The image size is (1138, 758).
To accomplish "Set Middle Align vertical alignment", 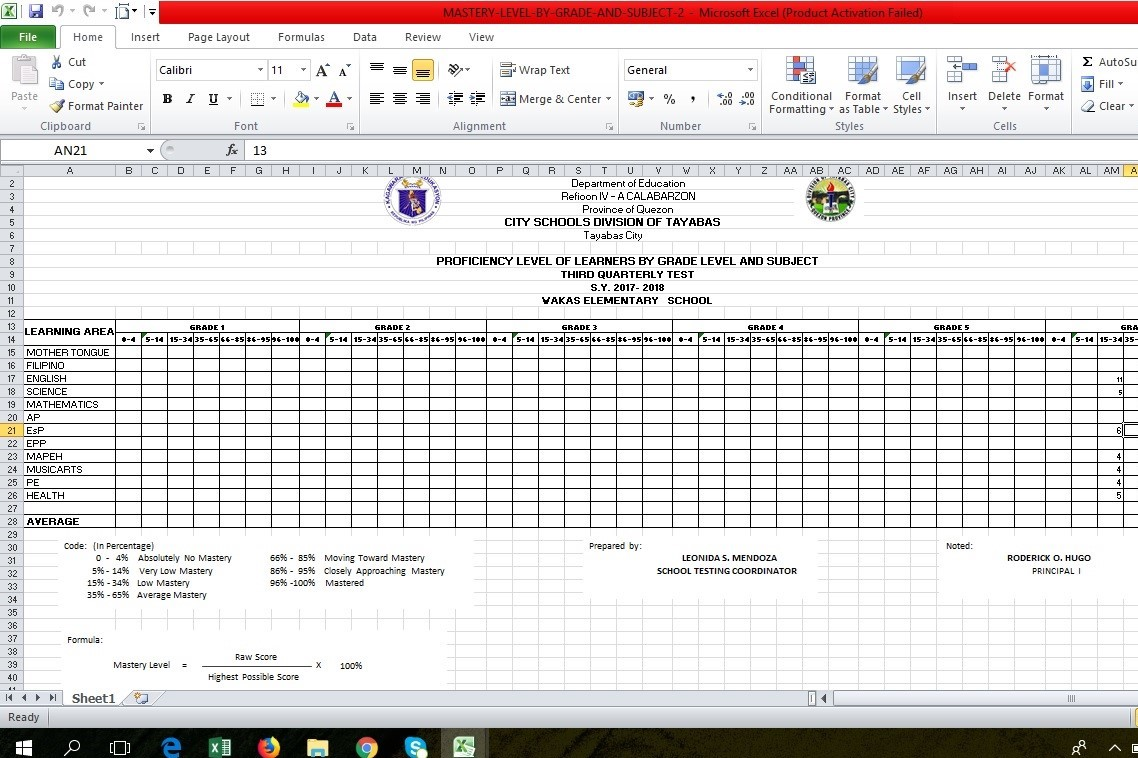I will [x=400, y=70].
